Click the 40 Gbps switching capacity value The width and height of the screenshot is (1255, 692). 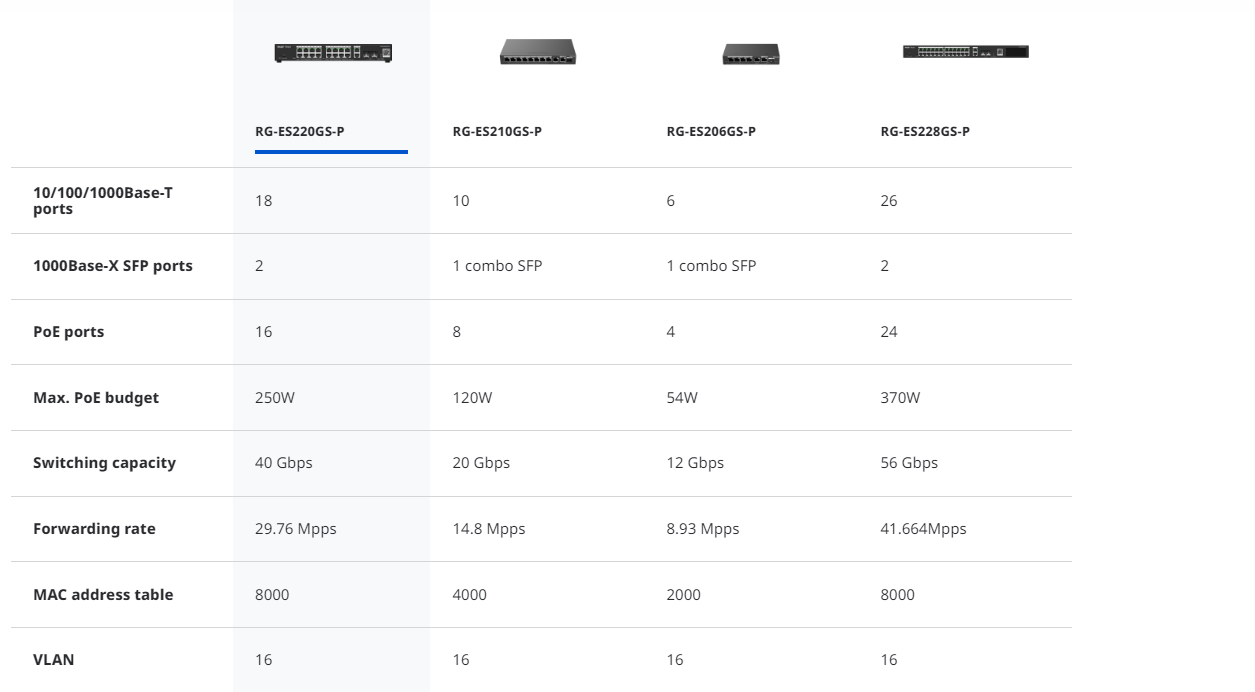point(284,463)
